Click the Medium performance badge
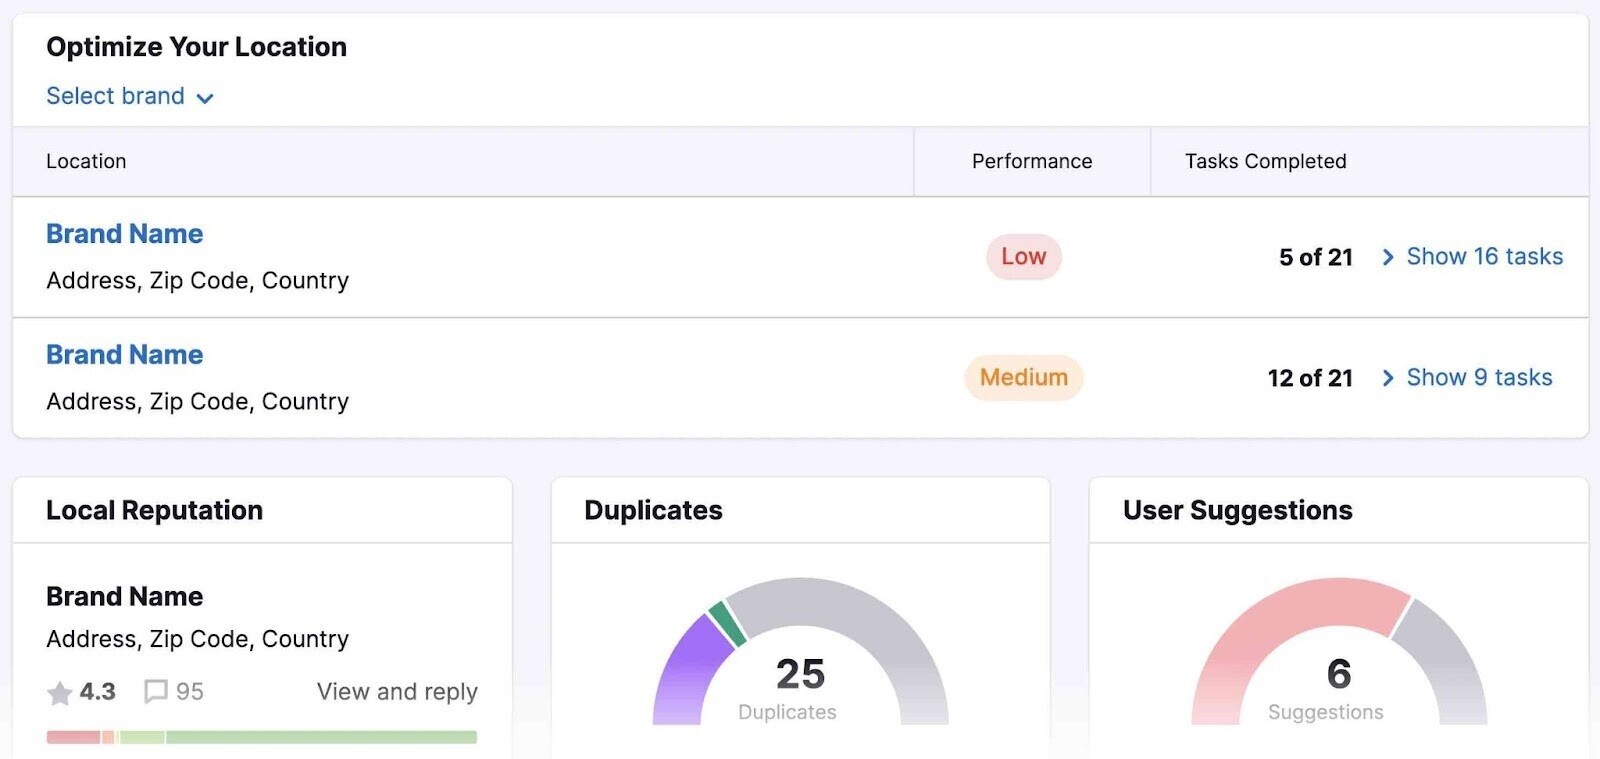 [1023, 378]
